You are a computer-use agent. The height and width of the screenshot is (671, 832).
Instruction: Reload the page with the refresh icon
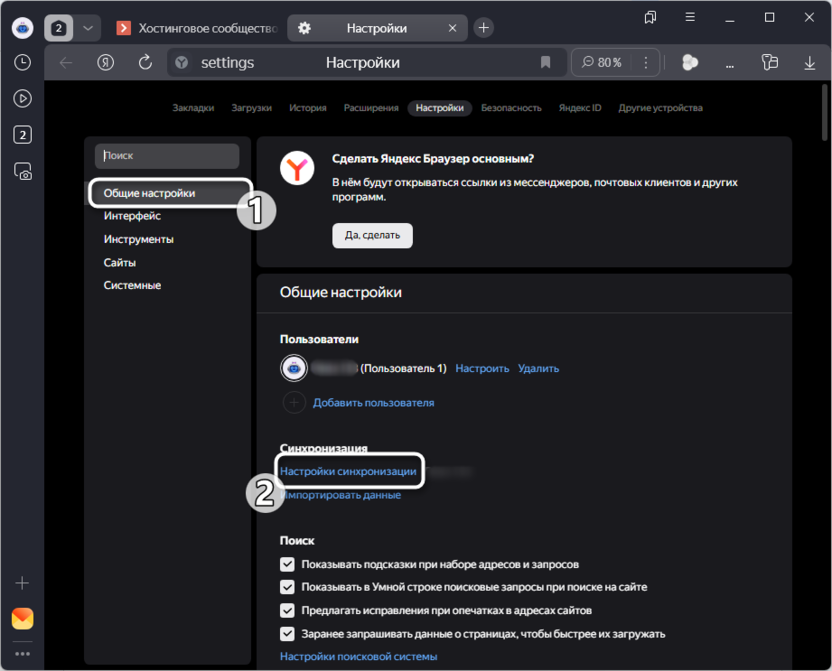(145, 63)
